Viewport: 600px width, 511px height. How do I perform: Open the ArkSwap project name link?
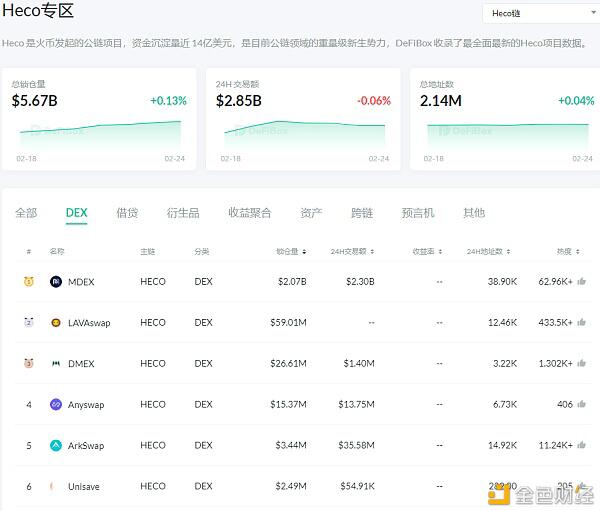pyautogui.click(x=86, y=446)
